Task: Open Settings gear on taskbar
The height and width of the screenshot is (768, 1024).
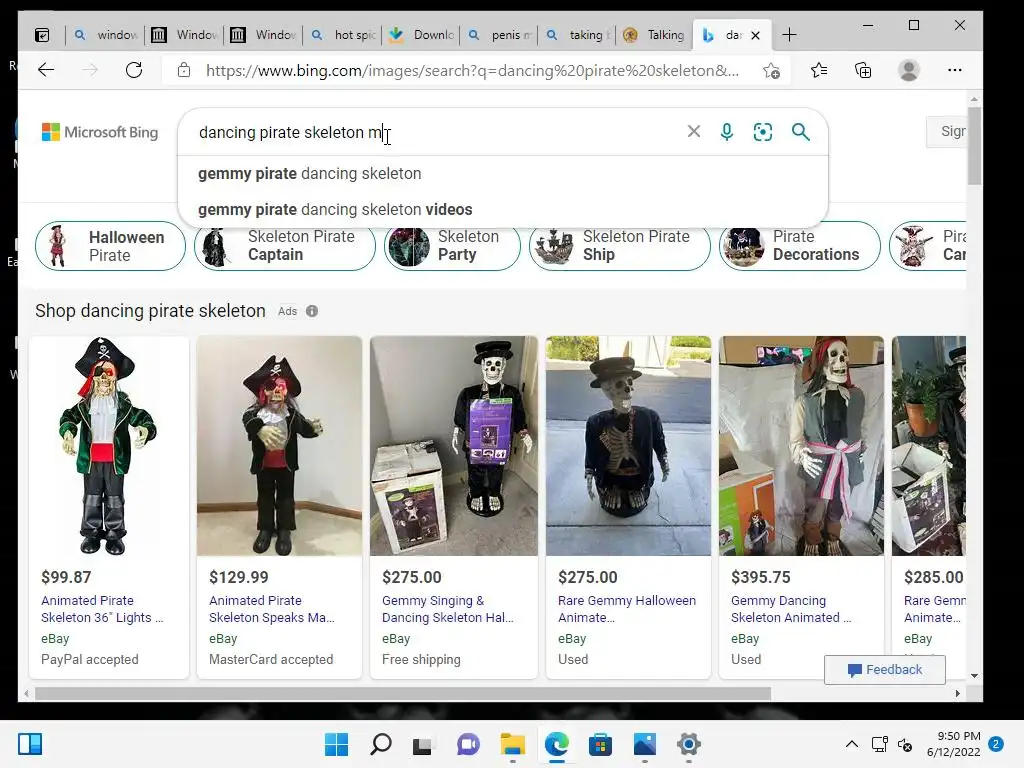Action: (688, 744)
